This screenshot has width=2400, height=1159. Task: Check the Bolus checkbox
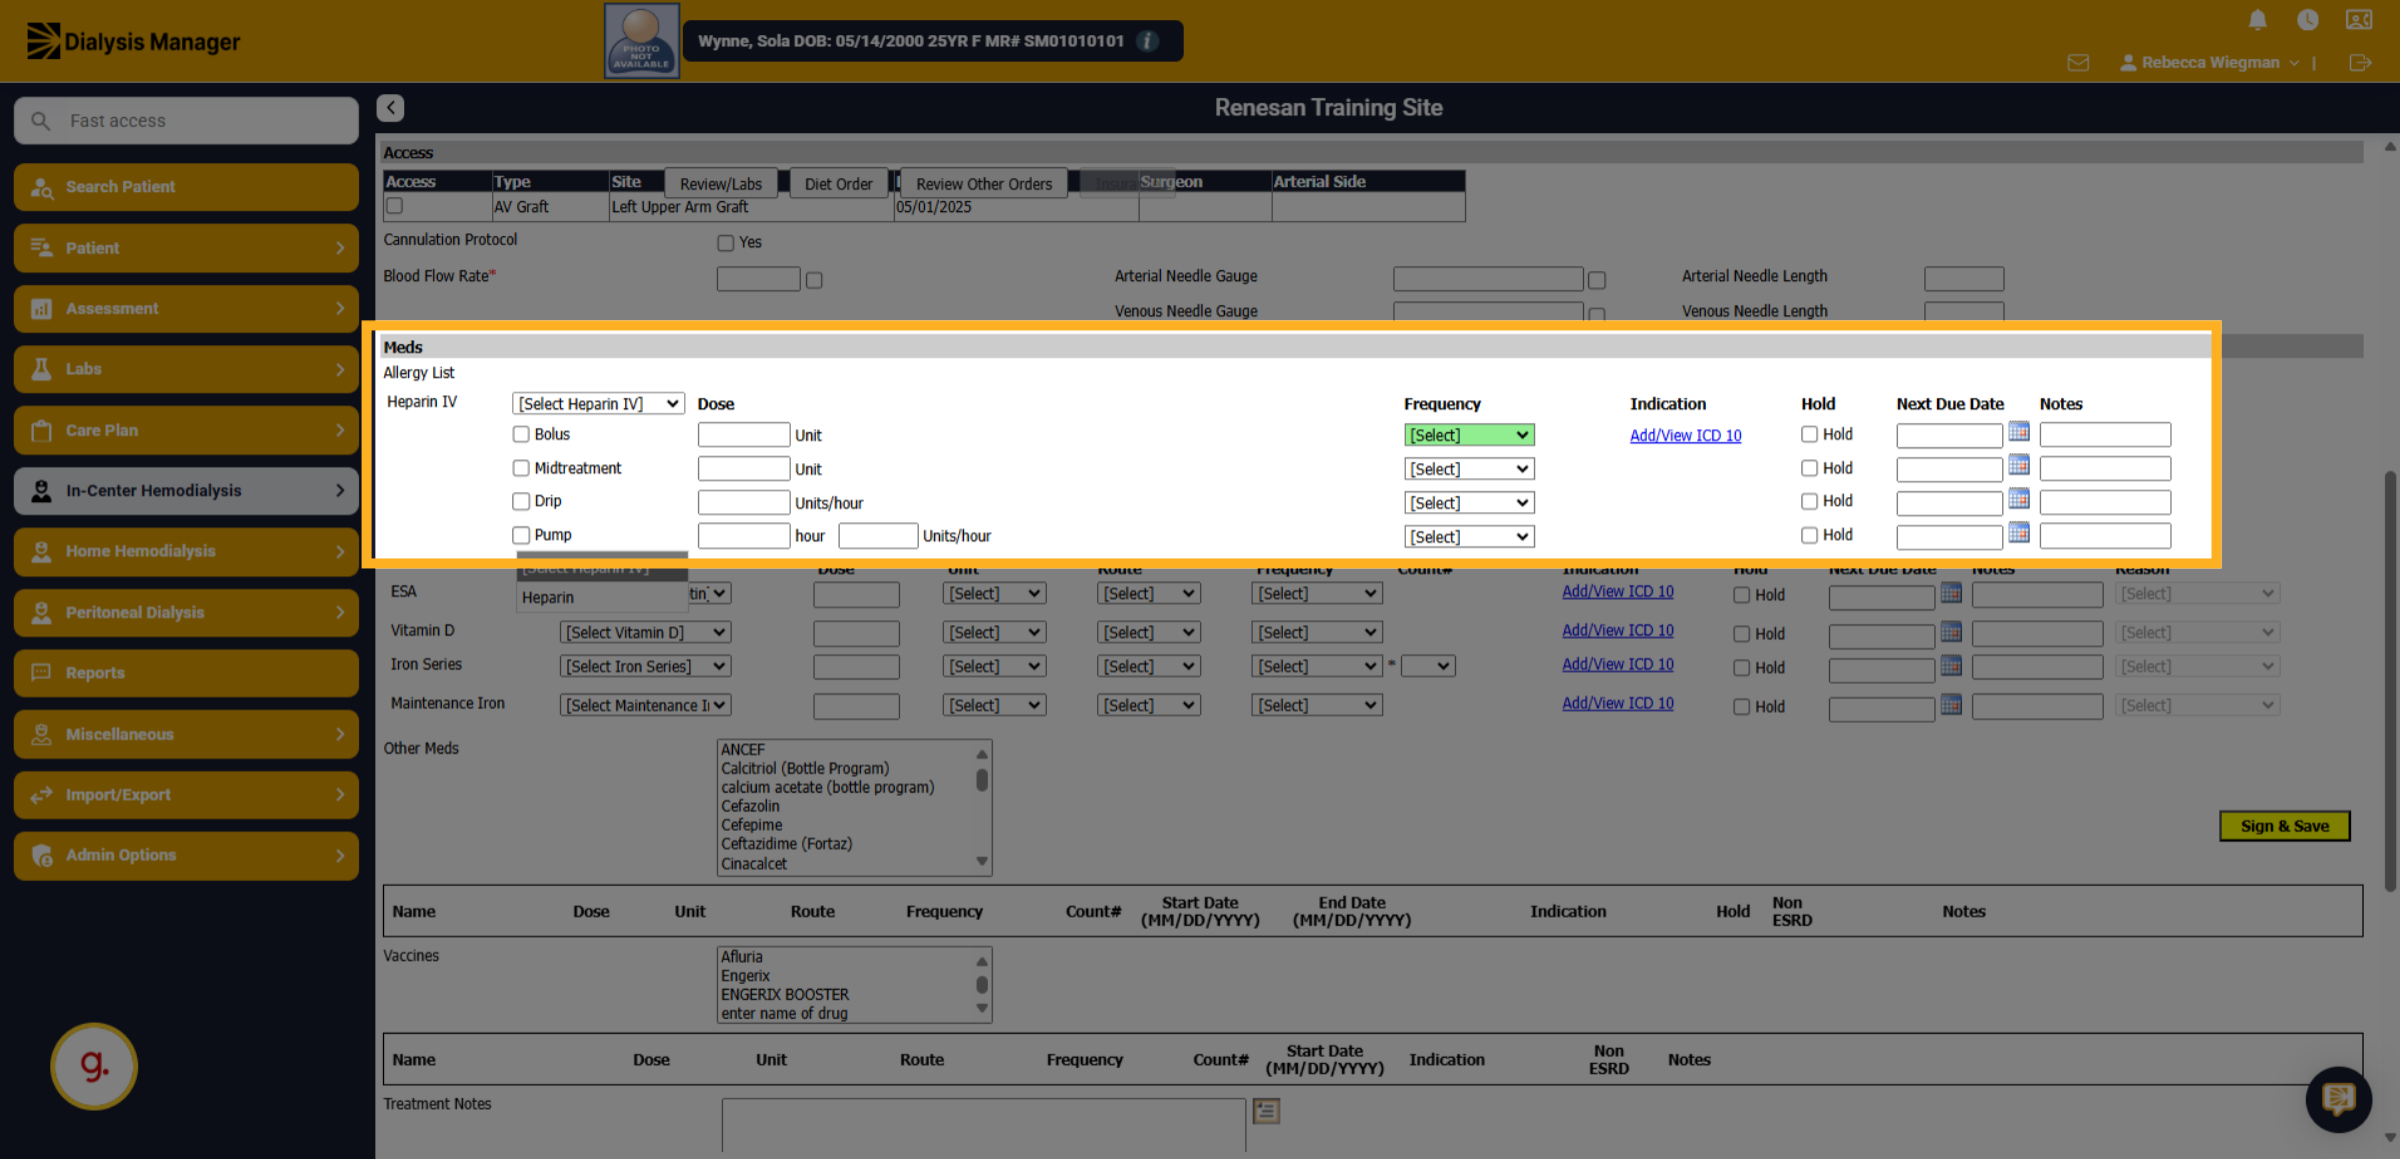coord(521,434)
